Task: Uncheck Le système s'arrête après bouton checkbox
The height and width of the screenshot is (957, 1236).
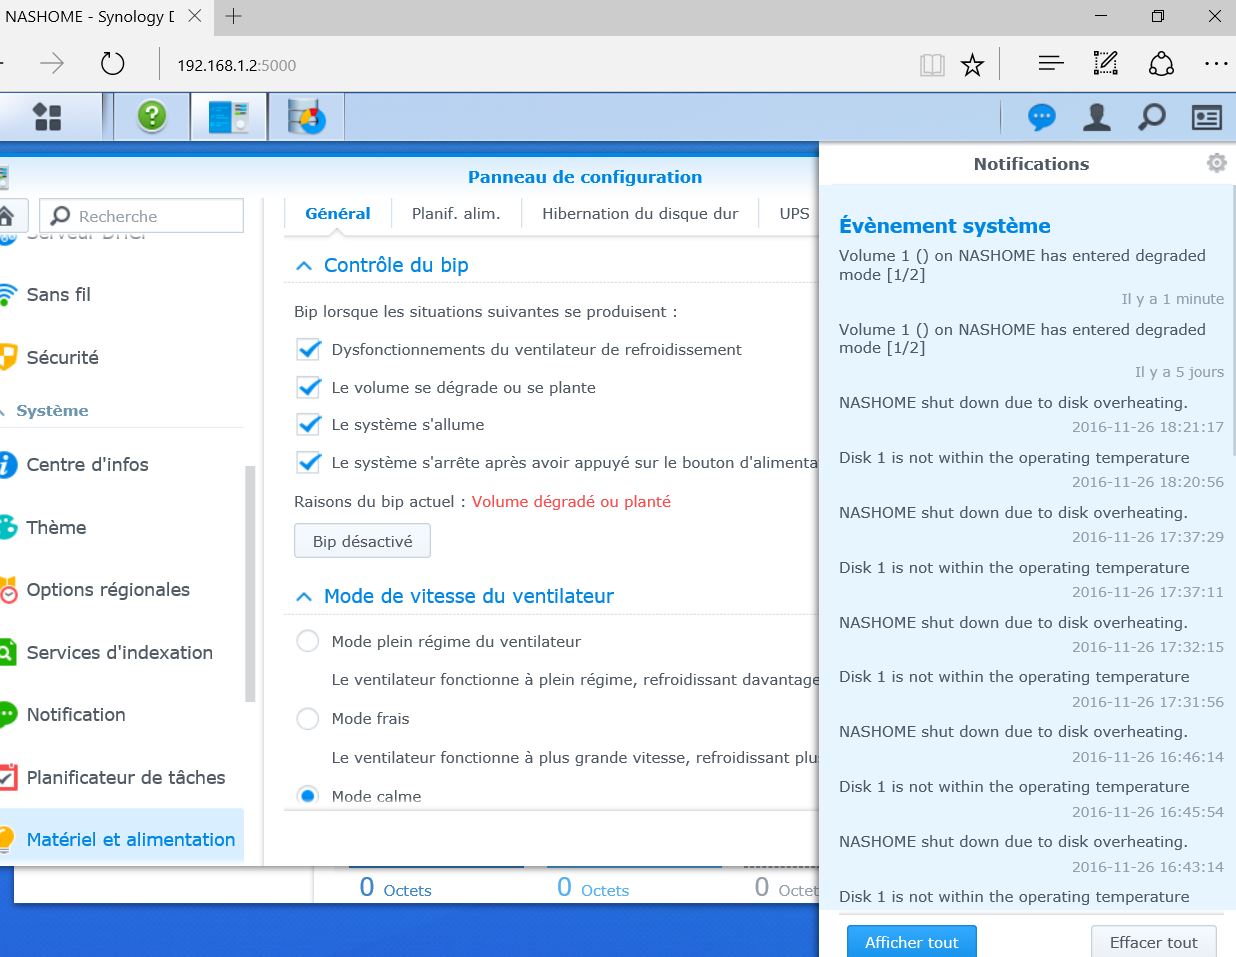Action: pos(309,463)
